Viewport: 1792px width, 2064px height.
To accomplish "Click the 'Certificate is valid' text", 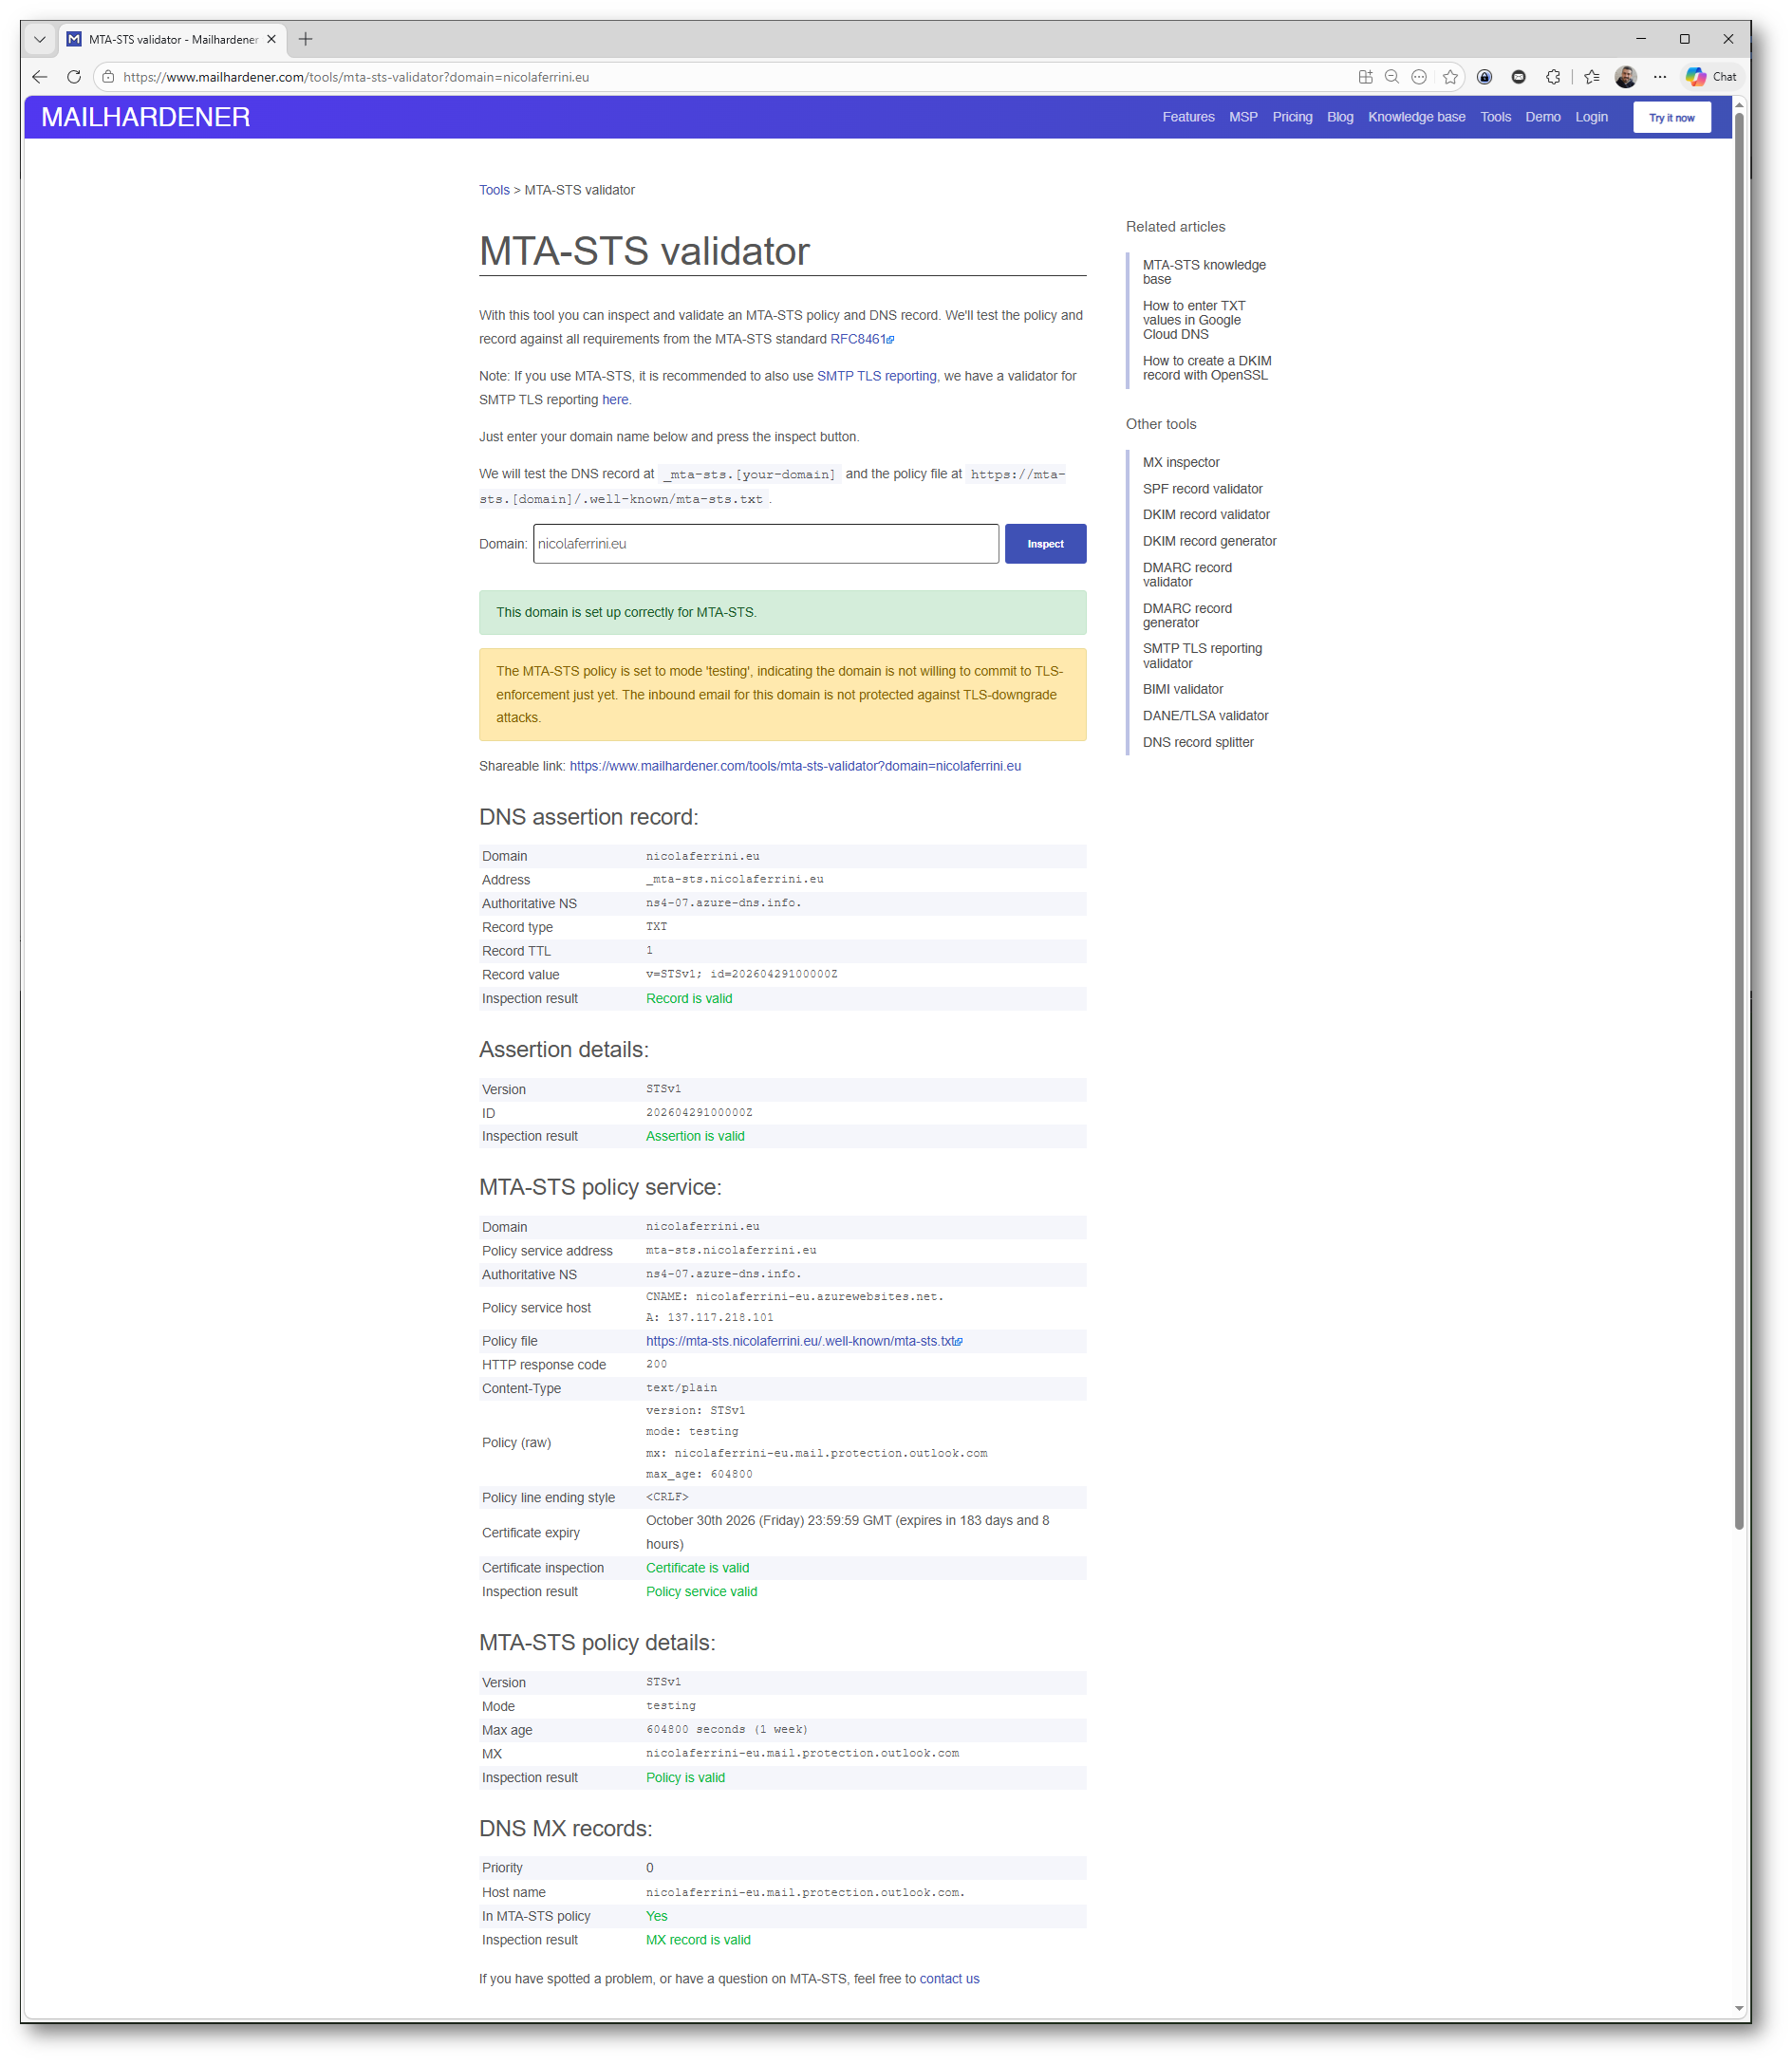I will tap(697, 1568).
